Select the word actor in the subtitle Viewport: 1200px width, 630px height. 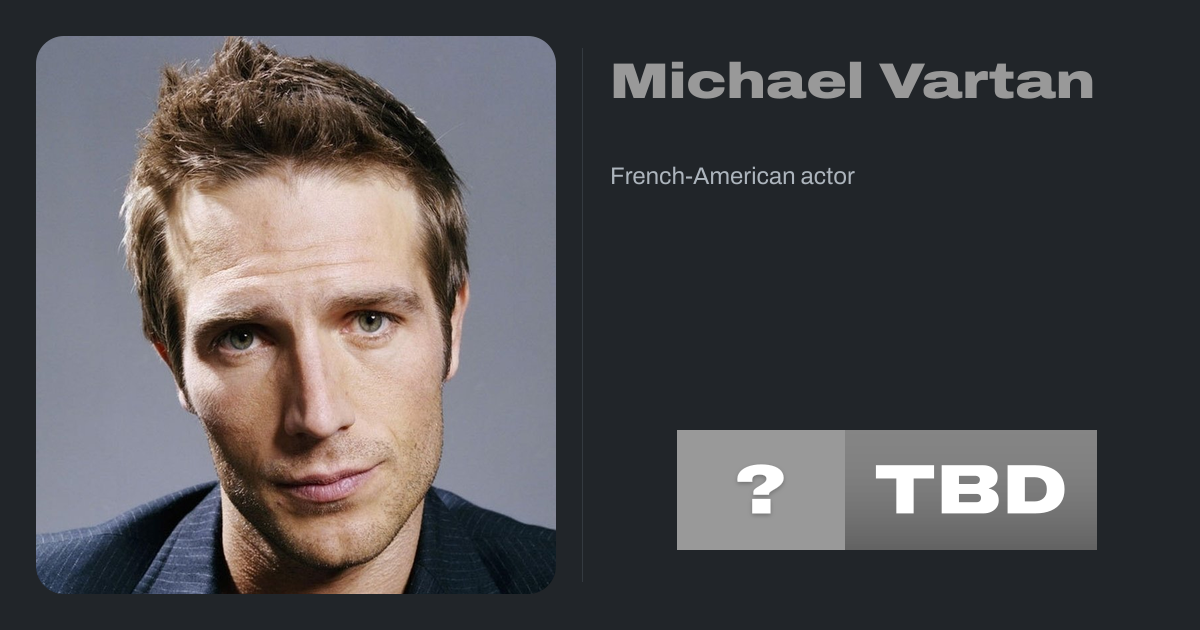[x=828, y=177]
